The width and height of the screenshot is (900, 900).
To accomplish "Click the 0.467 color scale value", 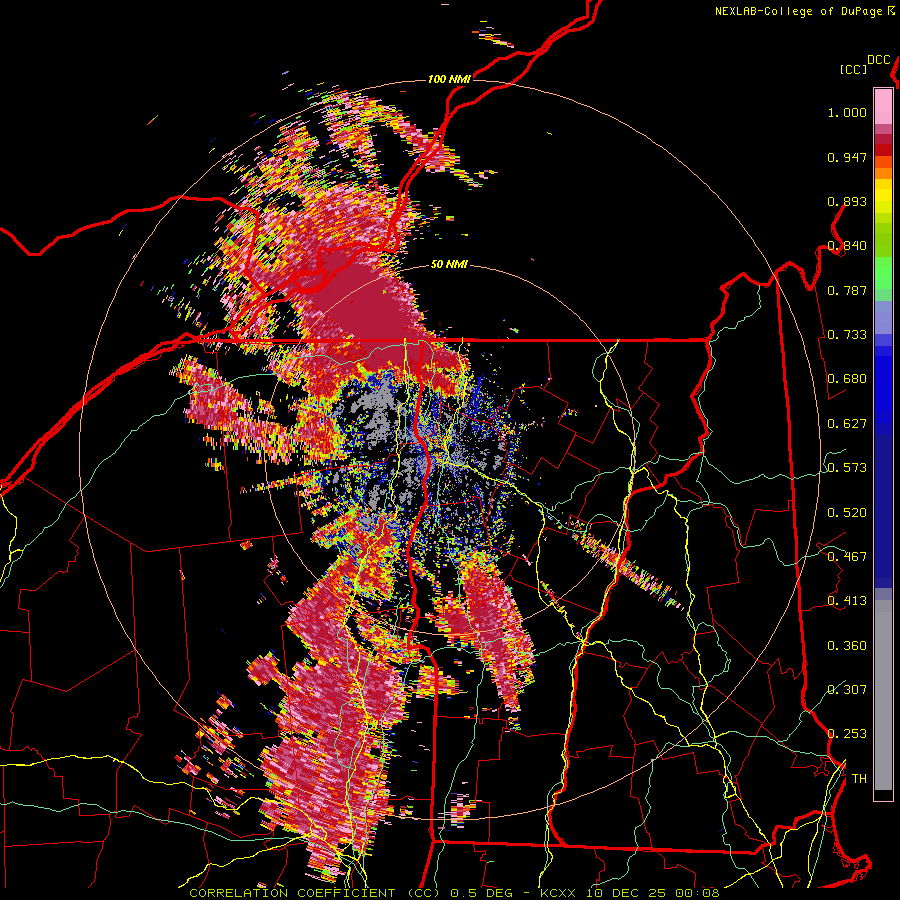I will (x=847, y=556).
